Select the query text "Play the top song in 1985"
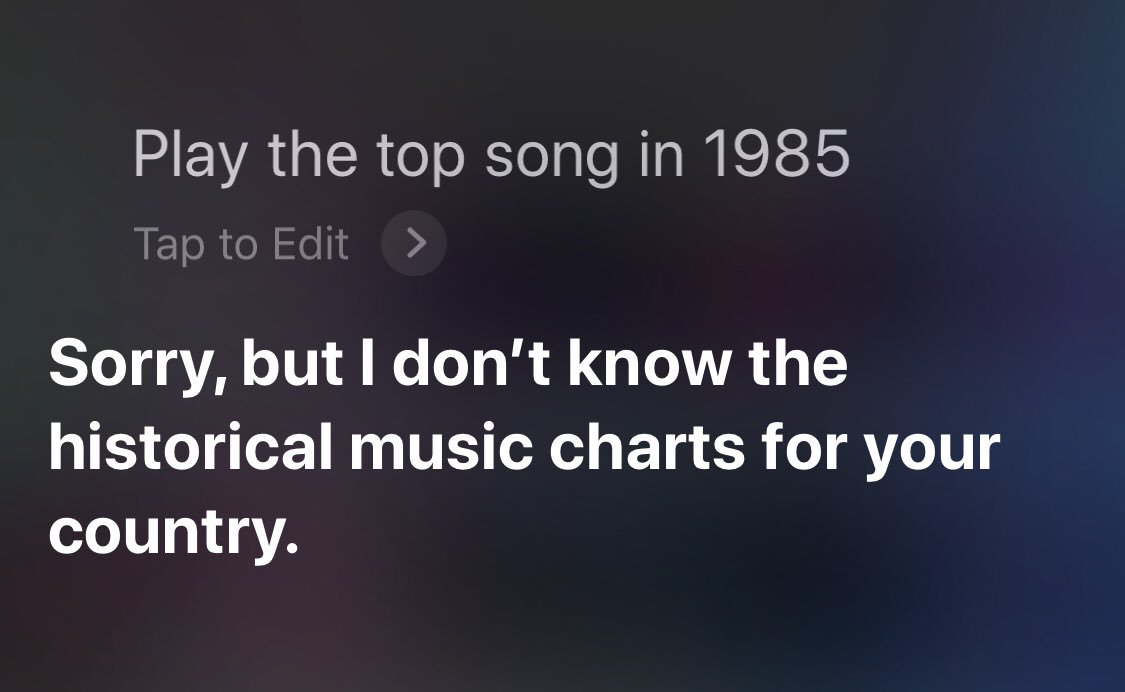This screenshot has width=1125, height=692. click(x=490, y=156)
